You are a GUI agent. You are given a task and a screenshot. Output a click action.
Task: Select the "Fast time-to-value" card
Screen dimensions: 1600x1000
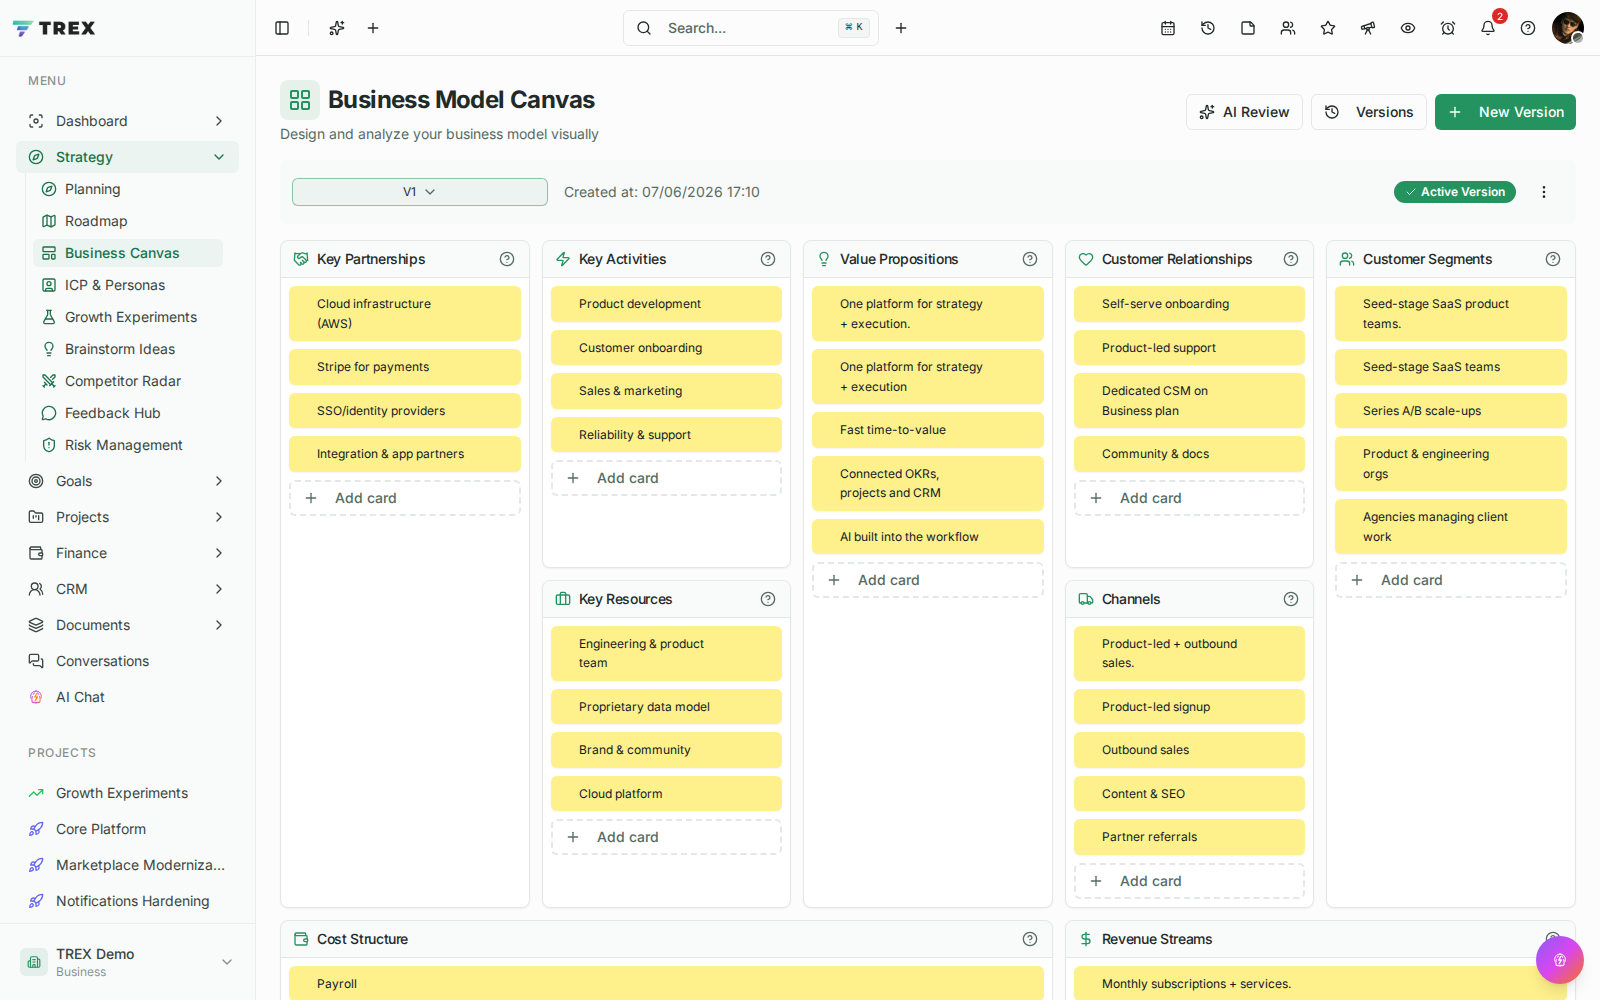[928, 430]
